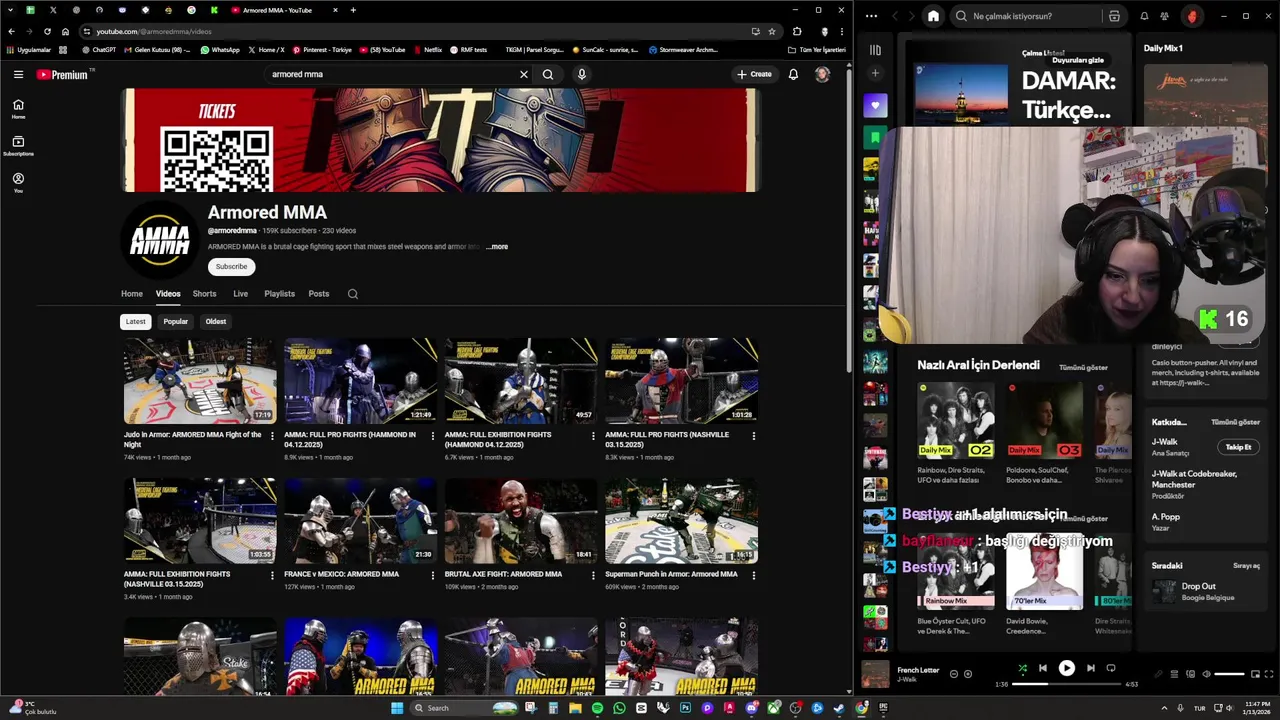Go to Spotify Home

[x=933, y=16]
